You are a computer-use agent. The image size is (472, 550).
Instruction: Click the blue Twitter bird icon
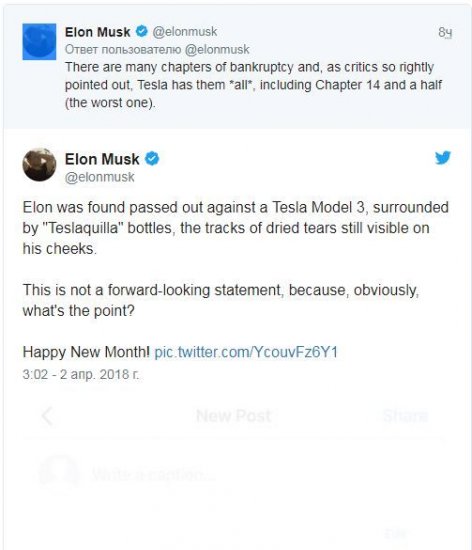click(x=443, y=158)
